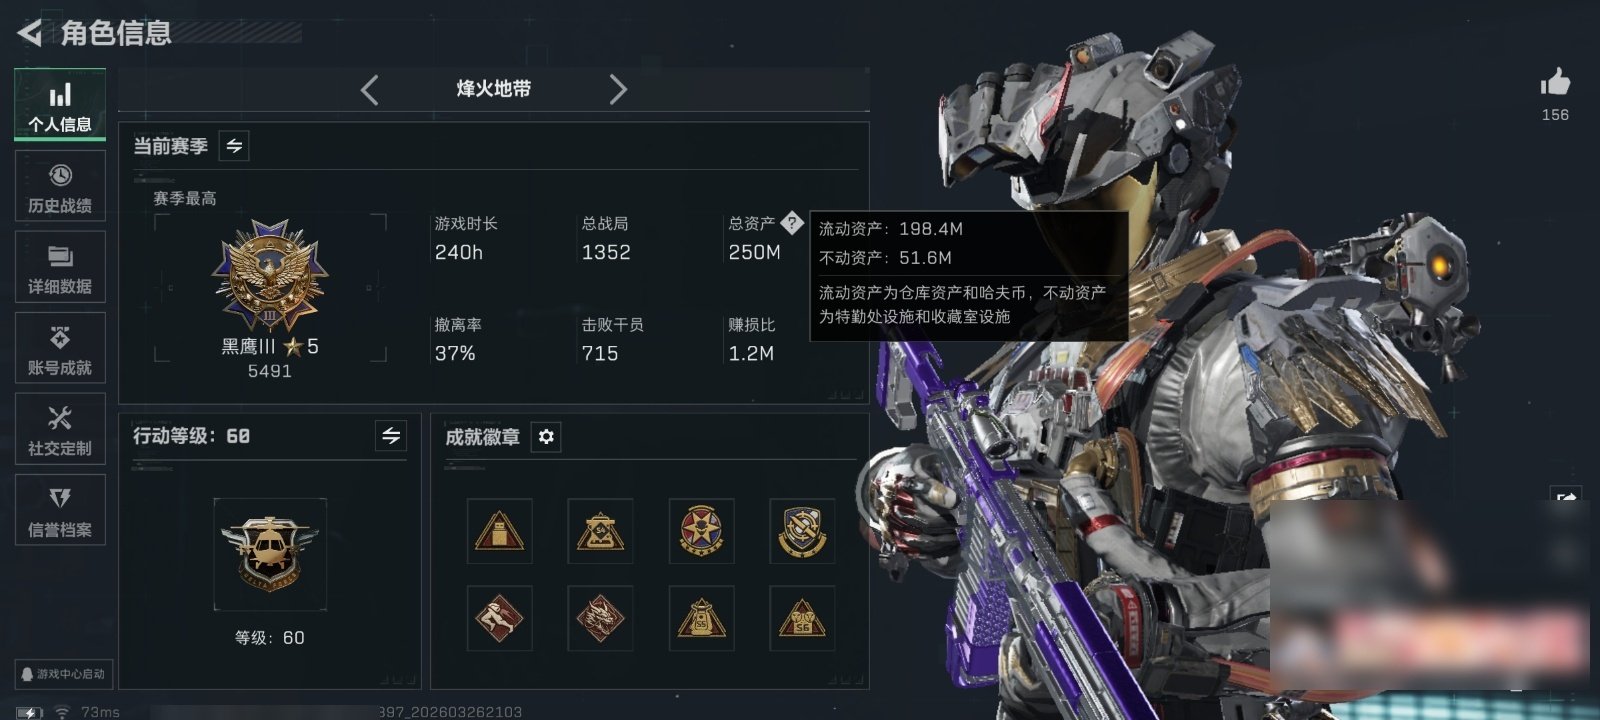This screenshot has width=1600, height=720.
Task: Select the 黑鹰III rank badge
Action: (x=270, y=276)
